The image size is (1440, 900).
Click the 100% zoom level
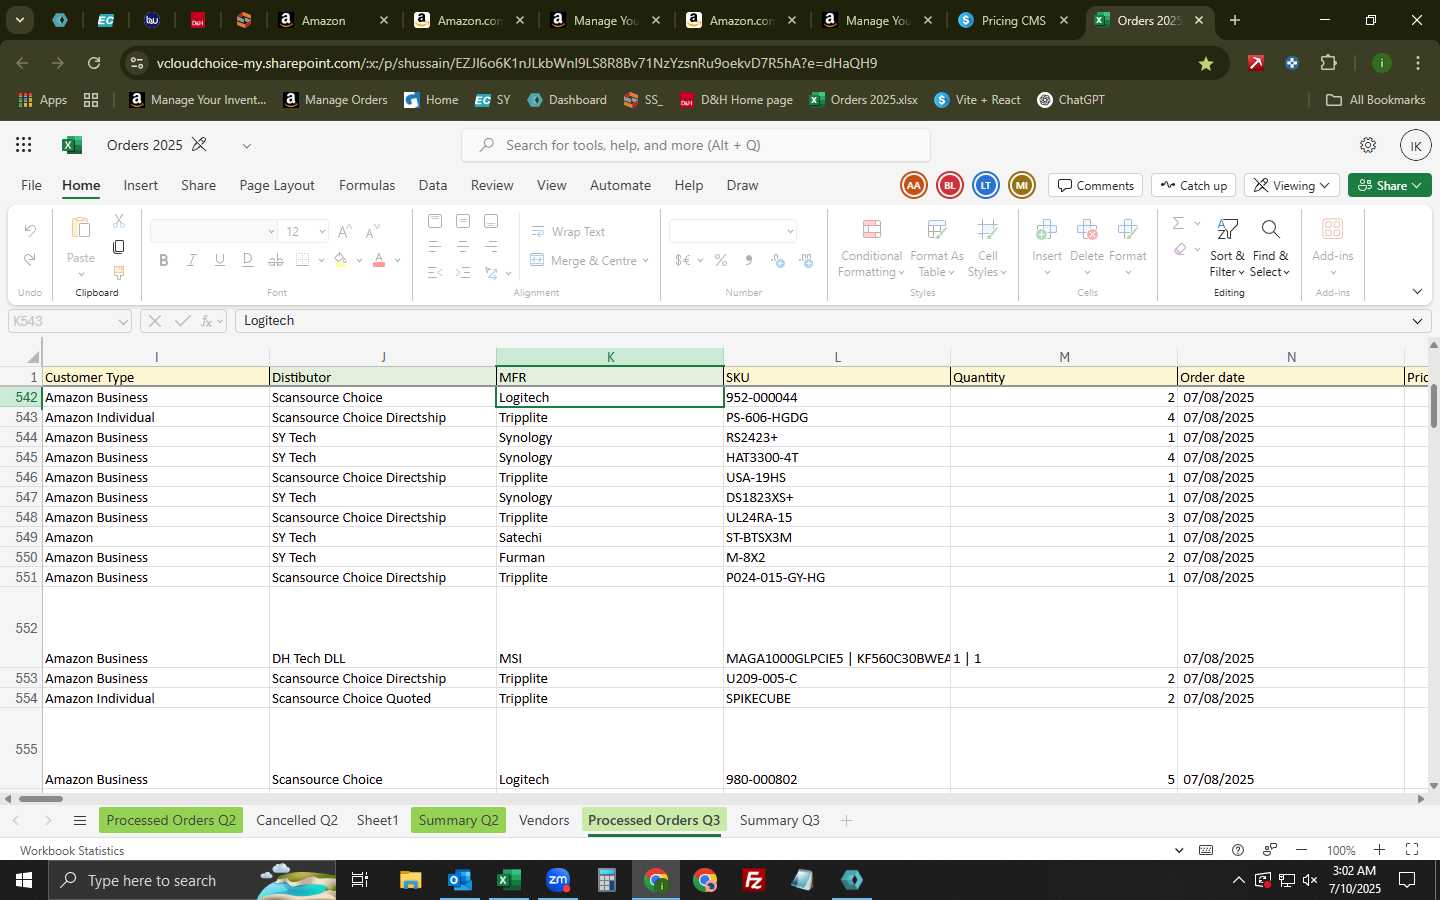pyautogui.click(x=1341, y=850)
